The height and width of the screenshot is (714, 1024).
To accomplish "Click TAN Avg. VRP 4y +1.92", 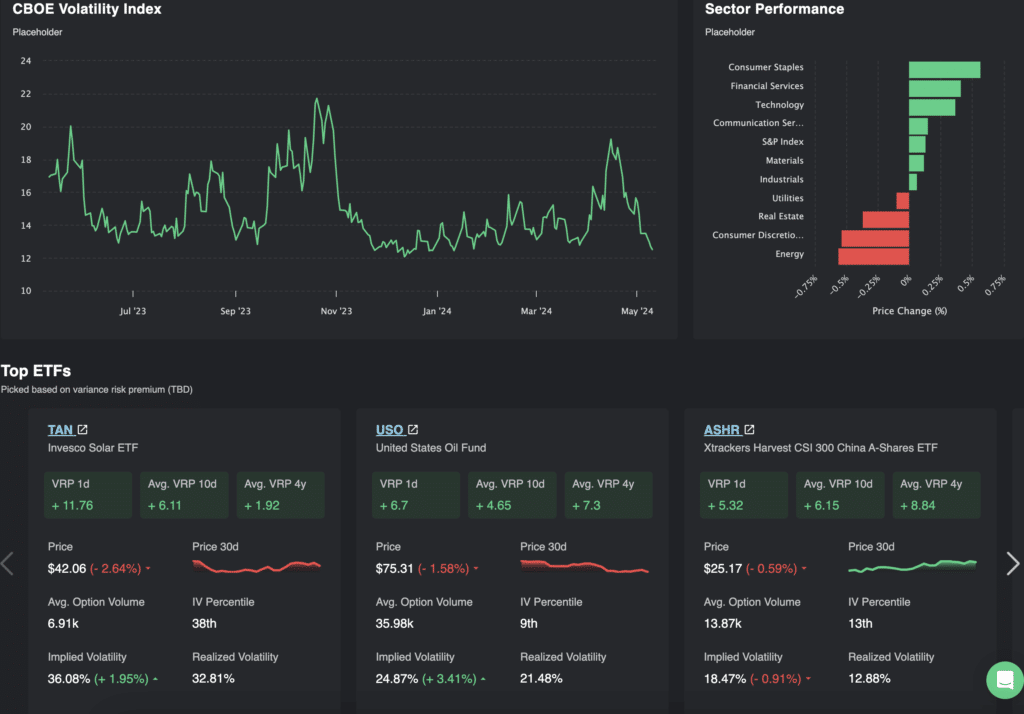I will [261, 506].
